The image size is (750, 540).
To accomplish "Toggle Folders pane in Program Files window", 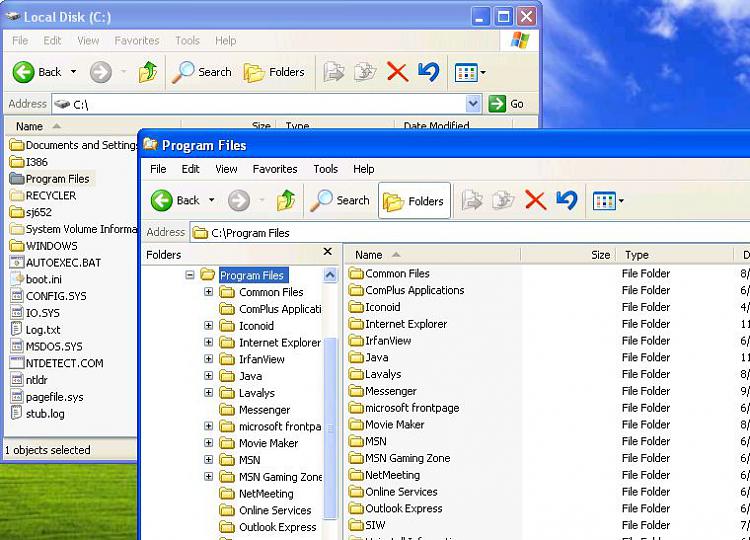I will coord(414,201).
